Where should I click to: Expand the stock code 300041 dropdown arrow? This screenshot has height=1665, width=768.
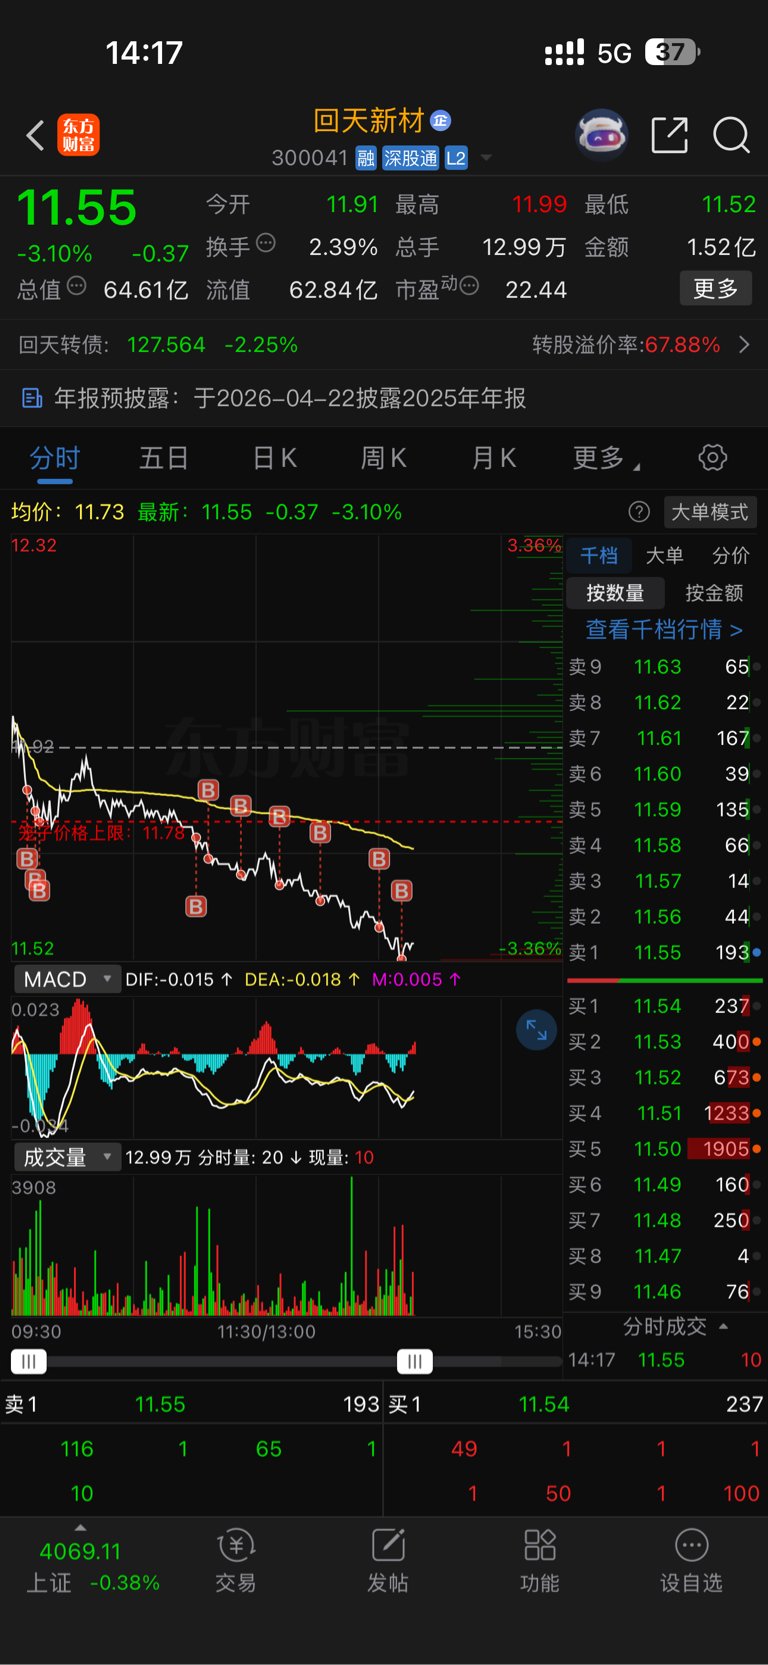pos(486,158)
